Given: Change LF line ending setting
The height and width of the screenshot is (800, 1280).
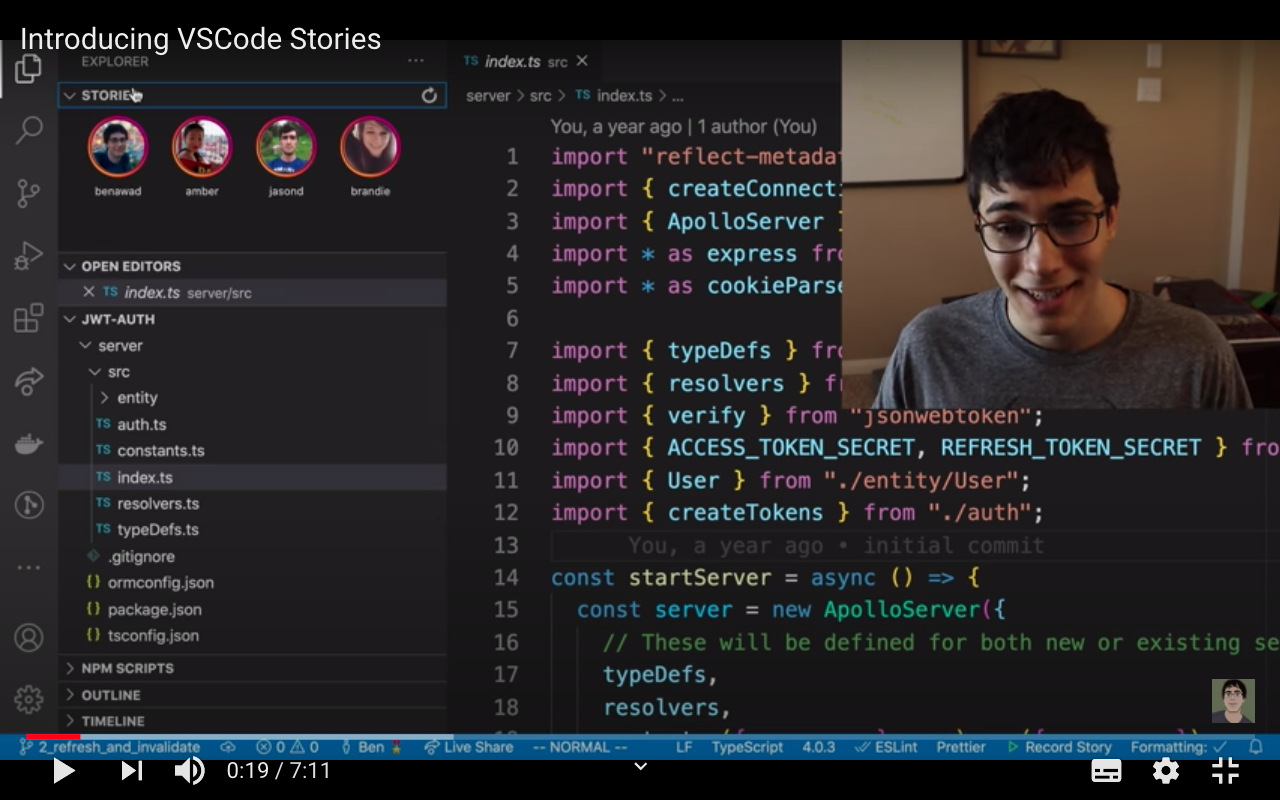Looking at the screenshot, I should [684, 747].
